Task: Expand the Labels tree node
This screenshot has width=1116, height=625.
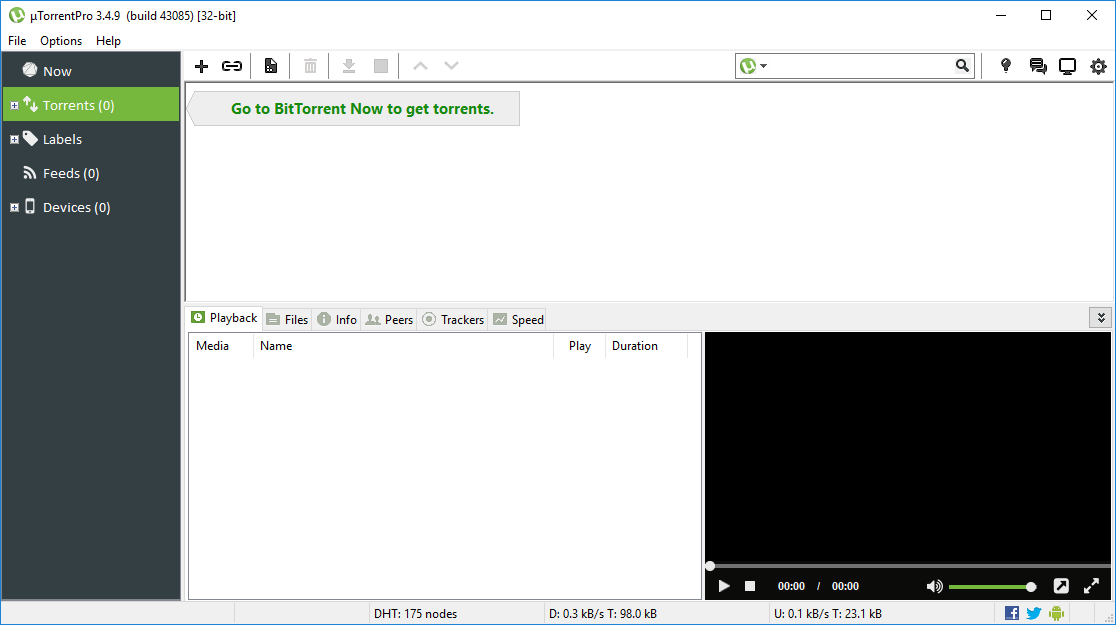Action: 14,140
